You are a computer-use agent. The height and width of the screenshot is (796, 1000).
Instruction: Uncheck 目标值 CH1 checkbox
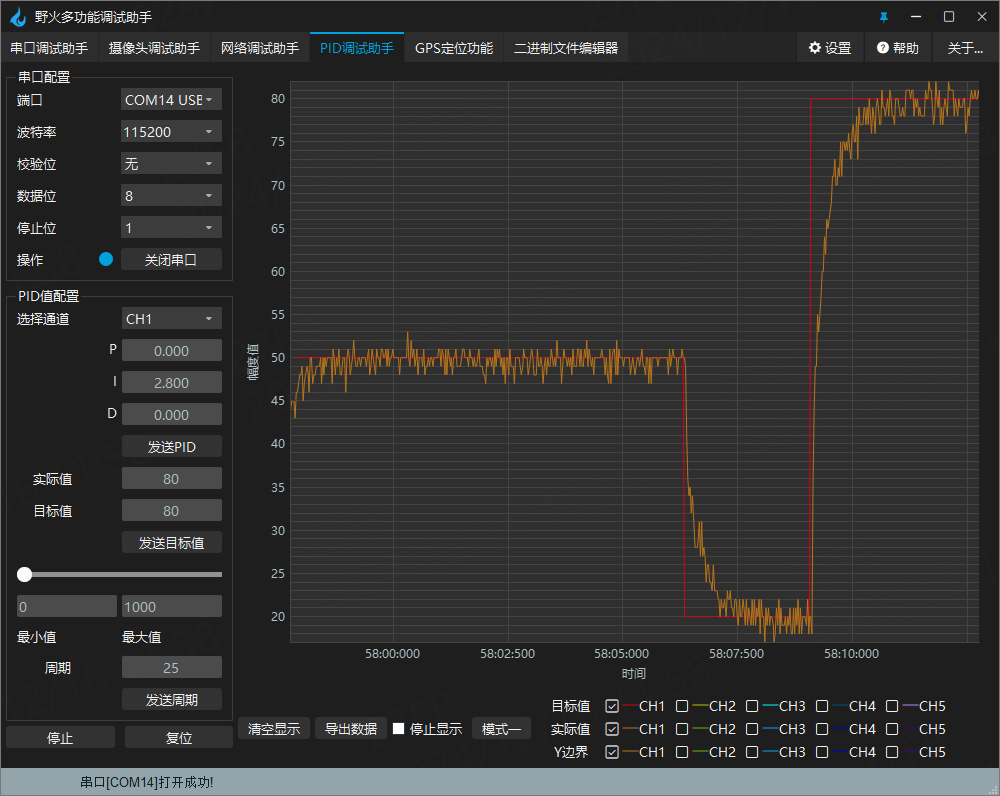[x=612, y=706]
